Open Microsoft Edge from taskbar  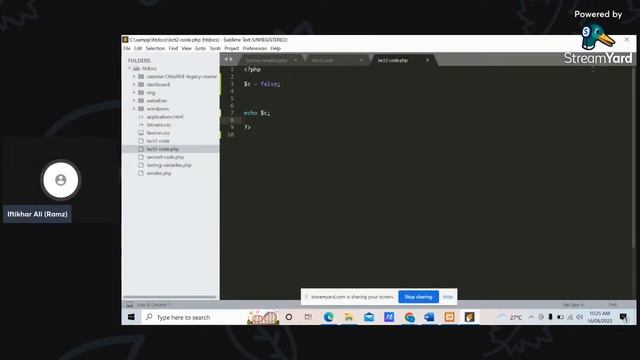coord(329,317)
